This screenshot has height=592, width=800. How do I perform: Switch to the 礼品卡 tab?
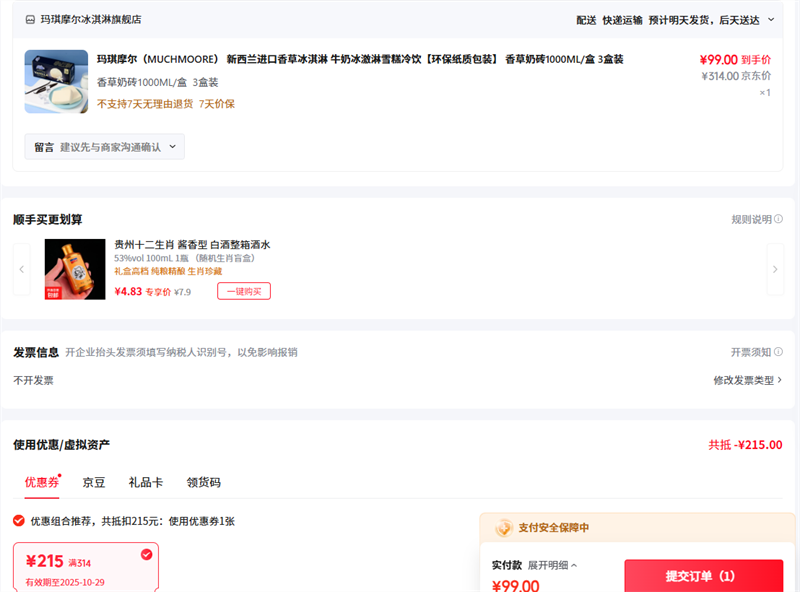click(146, 482)
